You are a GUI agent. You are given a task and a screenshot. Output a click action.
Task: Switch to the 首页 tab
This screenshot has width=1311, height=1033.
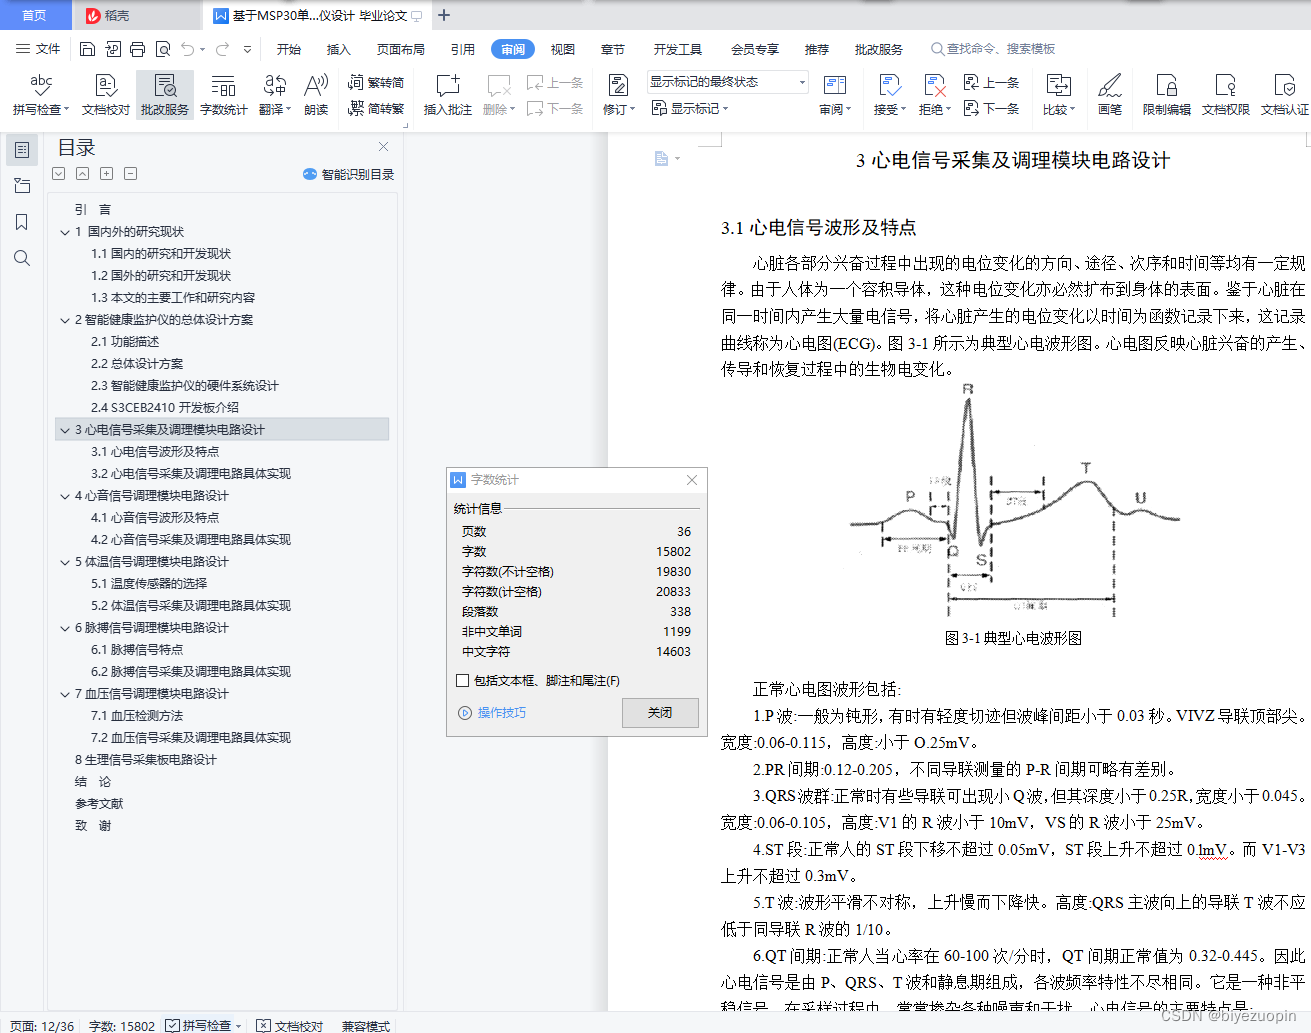[x=34, y=15]
